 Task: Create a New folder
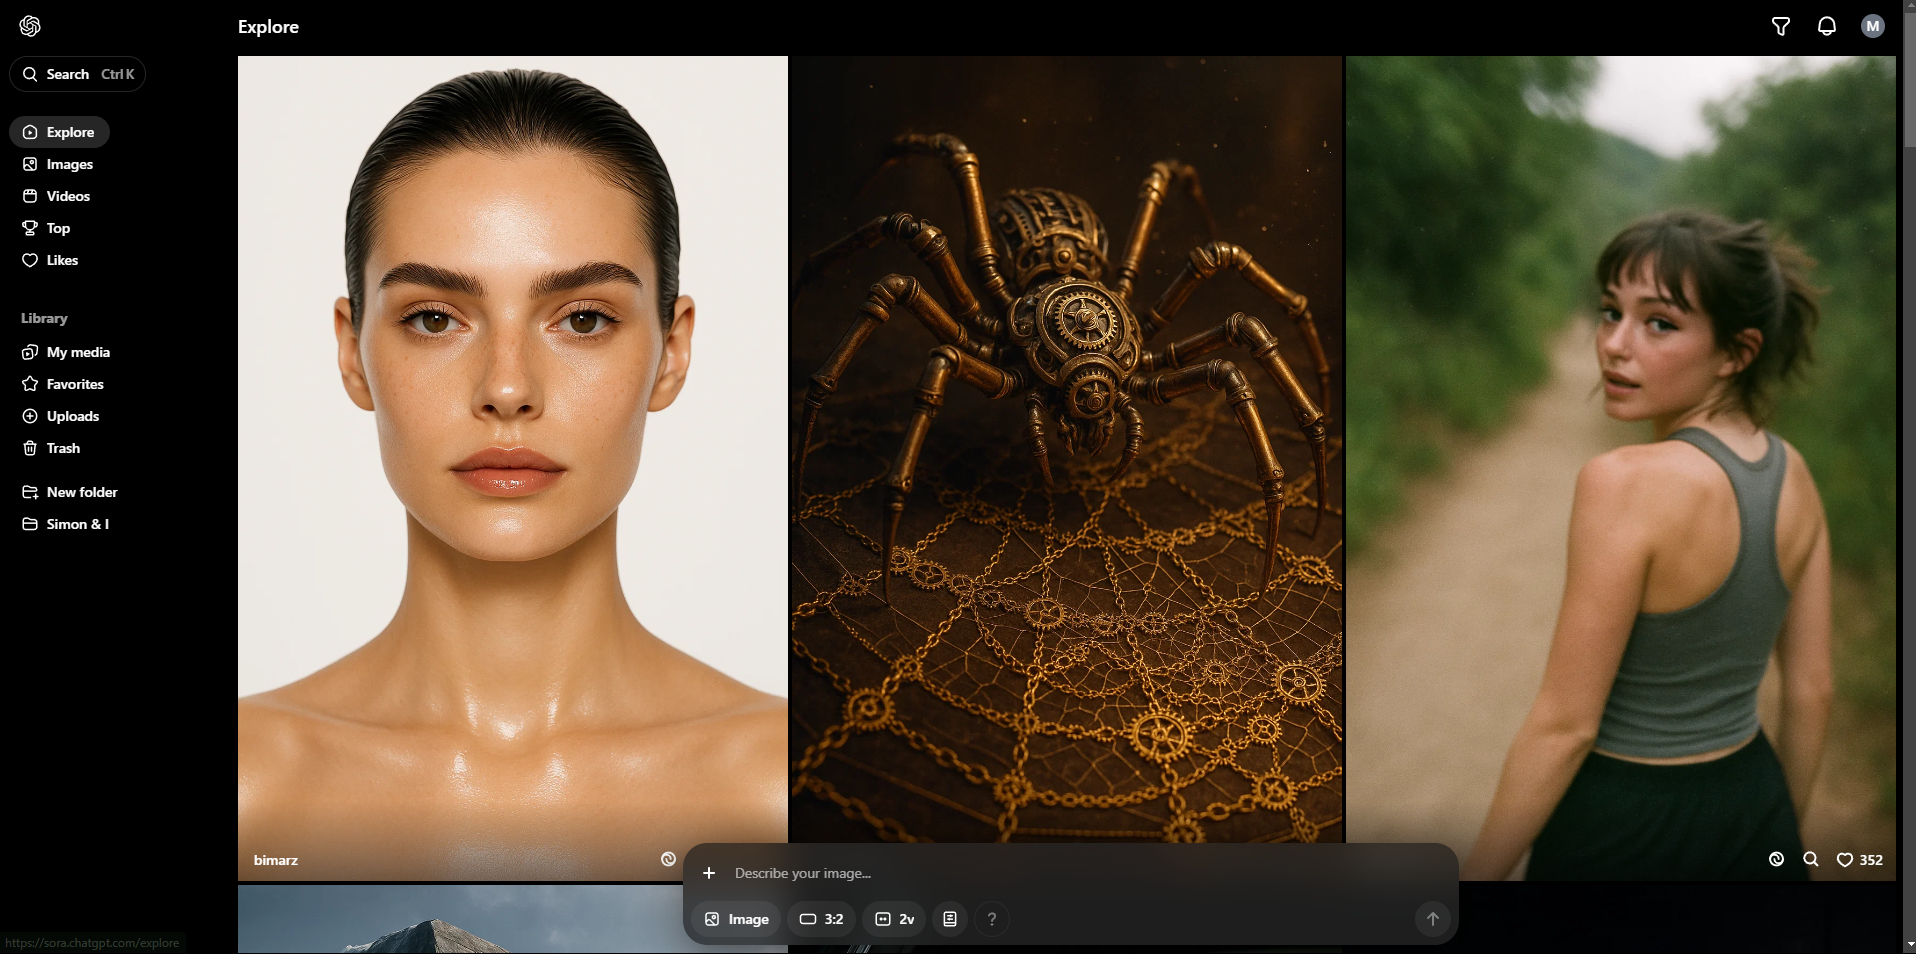pos(81,492)
